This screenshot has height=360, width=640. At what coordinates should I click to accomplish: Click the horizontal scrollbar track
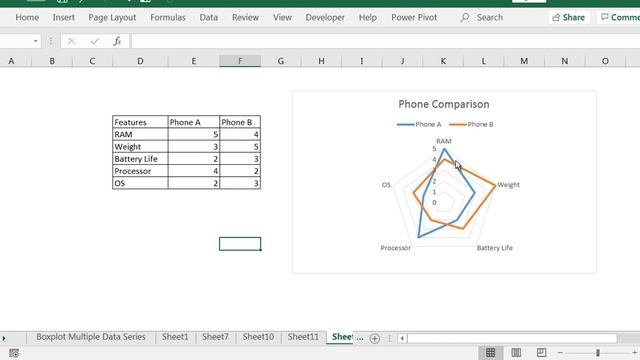(512, 338)
